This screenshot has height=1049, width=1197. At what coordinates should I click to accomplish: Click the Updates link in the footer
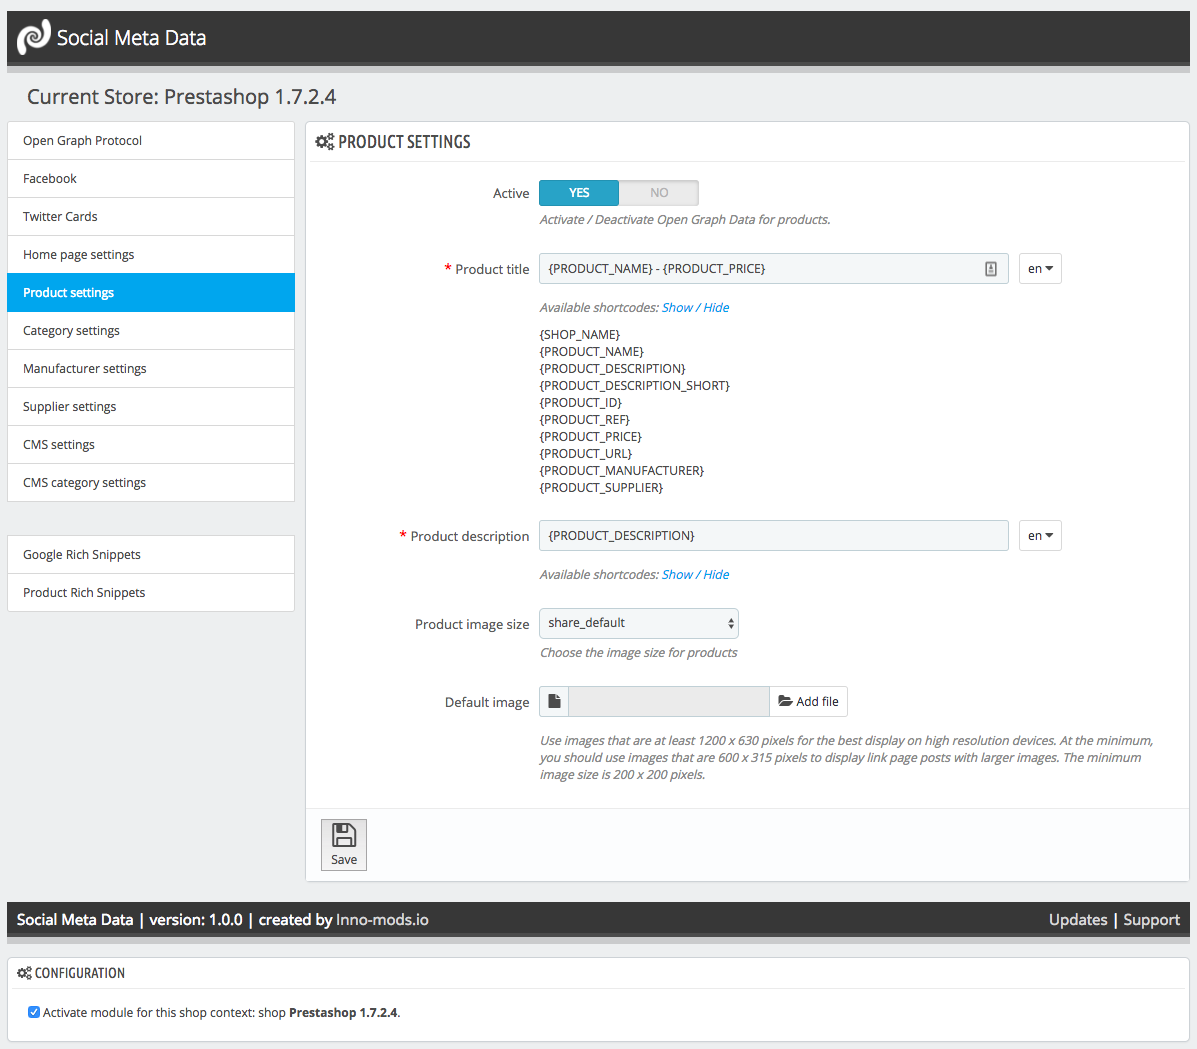pyautogui.click(x=1078, y=920)
